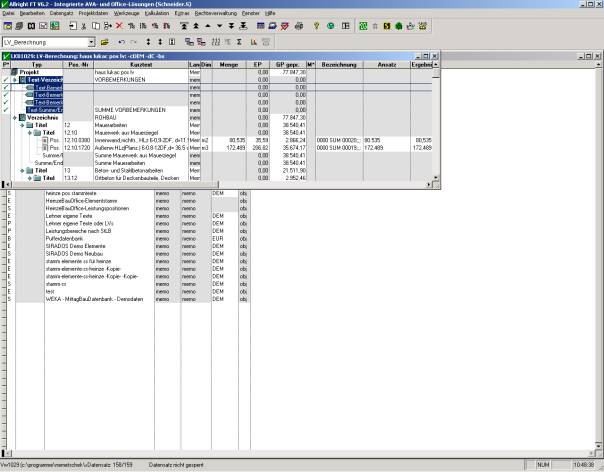Open the Rechteverwaltung menu
This screenshot has width=604, height=472.
216,13
